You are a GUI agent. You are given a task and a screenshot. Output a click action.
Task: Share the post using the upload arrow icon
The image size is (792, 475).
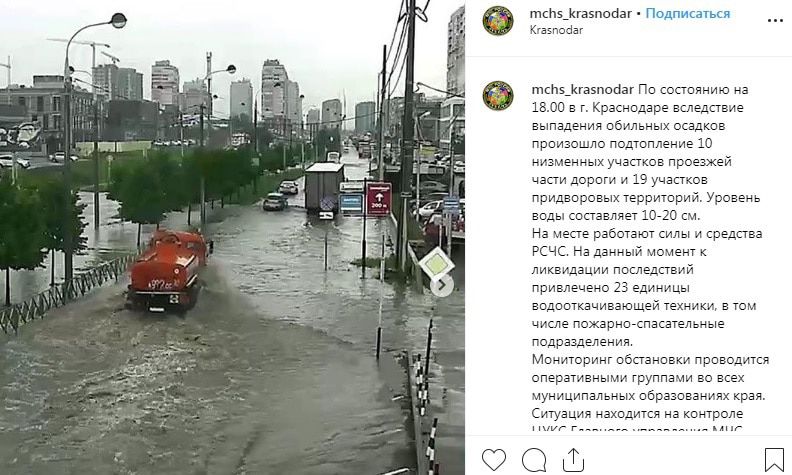pos(573,459)
